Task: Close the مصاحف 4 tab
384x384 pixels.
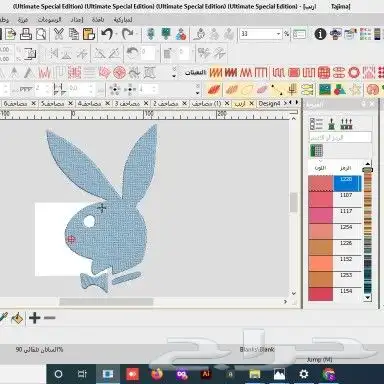Action: pyautogui.click(x=107, y=104)
